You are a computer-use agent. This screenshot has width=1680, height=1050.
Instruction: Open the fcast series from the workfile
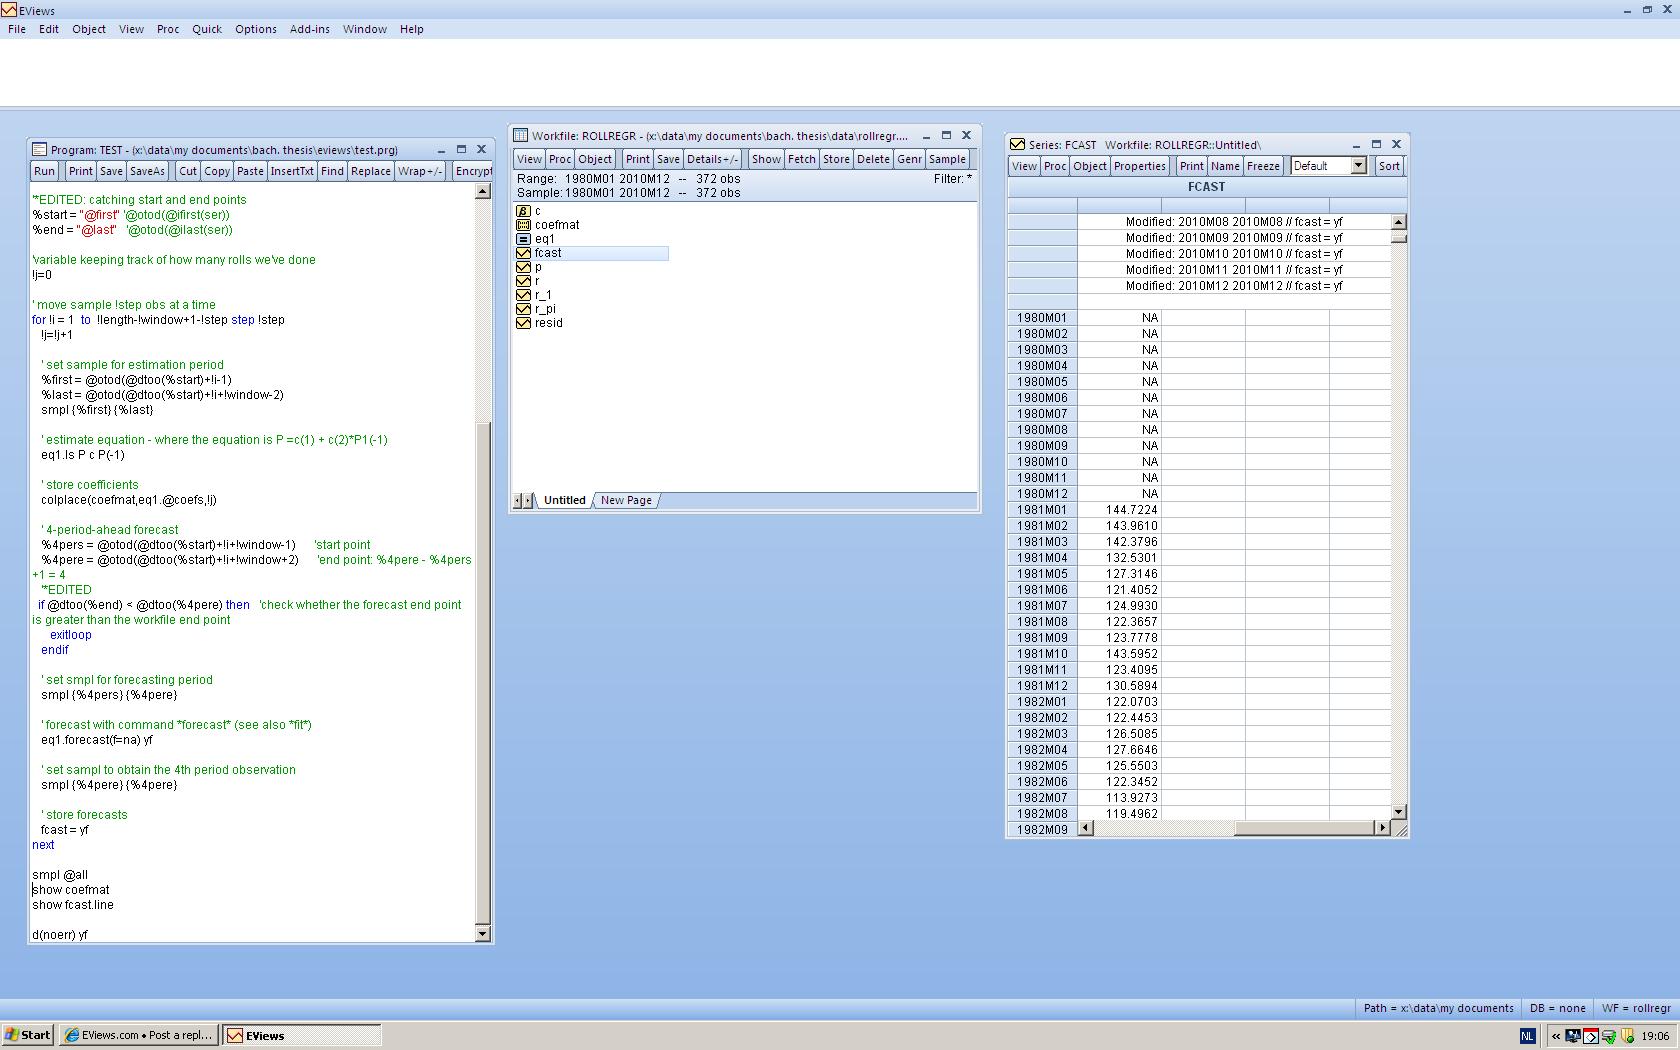547,253
